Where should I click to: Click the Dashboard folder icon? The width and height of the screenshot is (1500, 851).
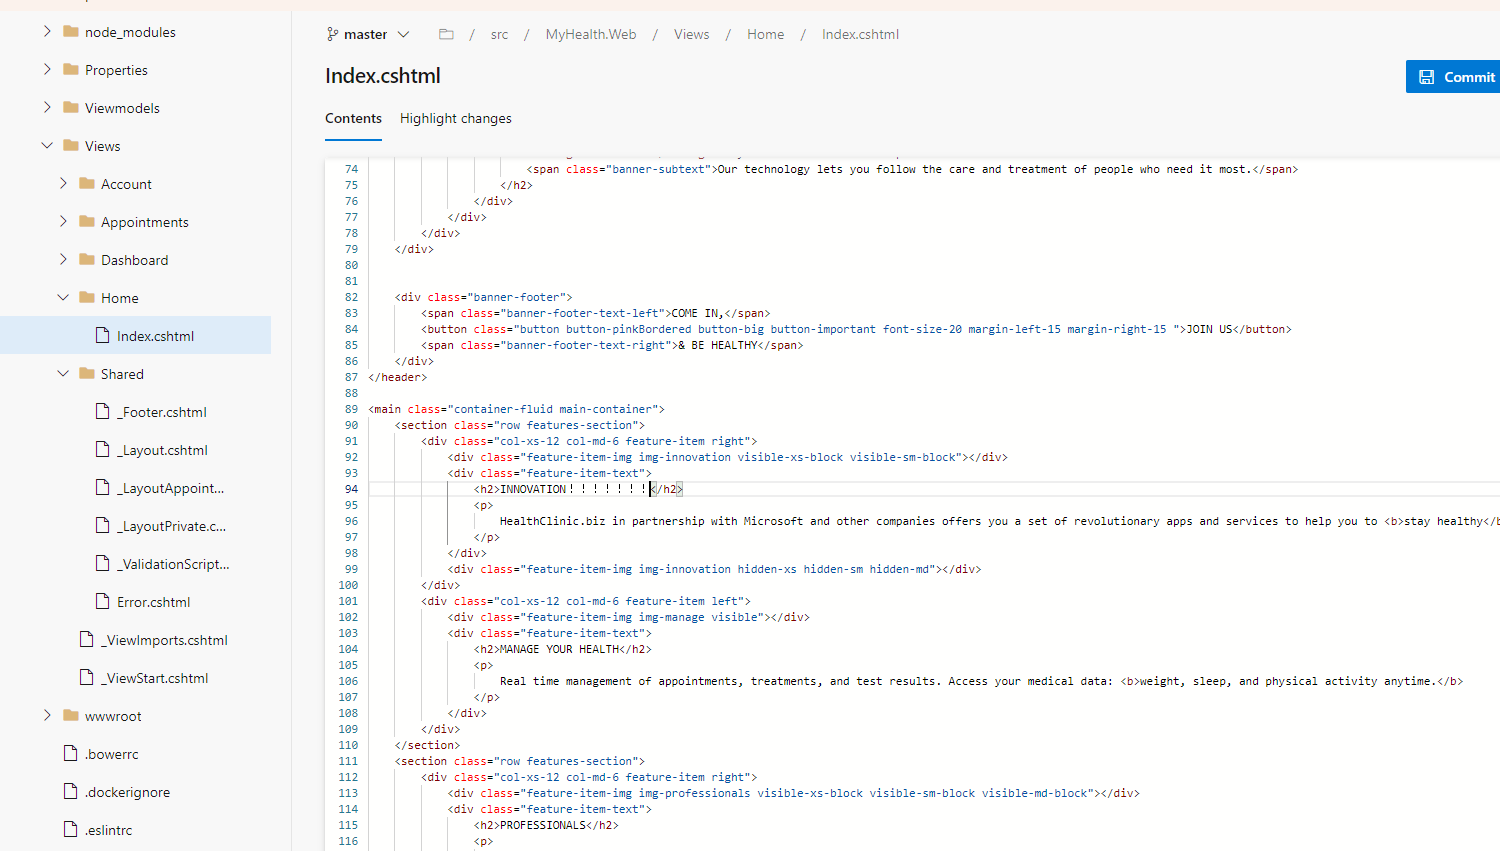point(87,260)
